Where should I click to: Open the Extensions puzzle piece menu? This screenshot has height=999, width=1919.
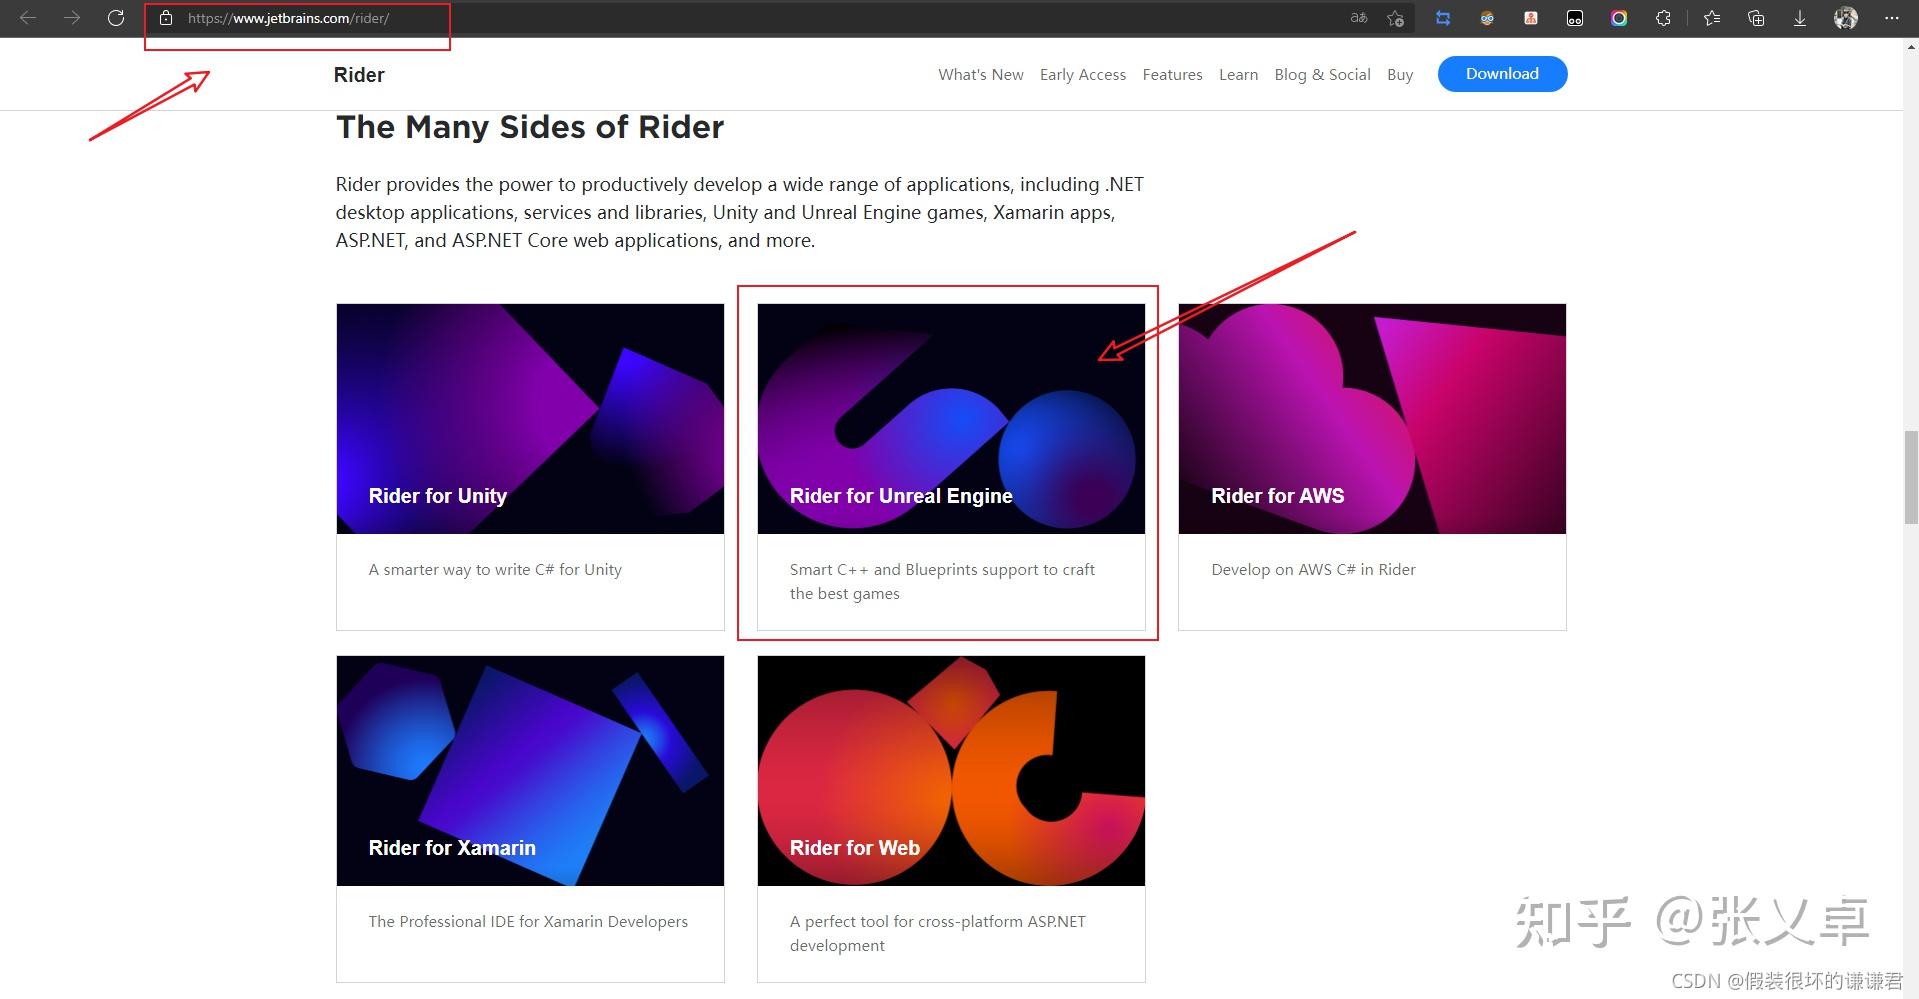tap(1663, 18)
